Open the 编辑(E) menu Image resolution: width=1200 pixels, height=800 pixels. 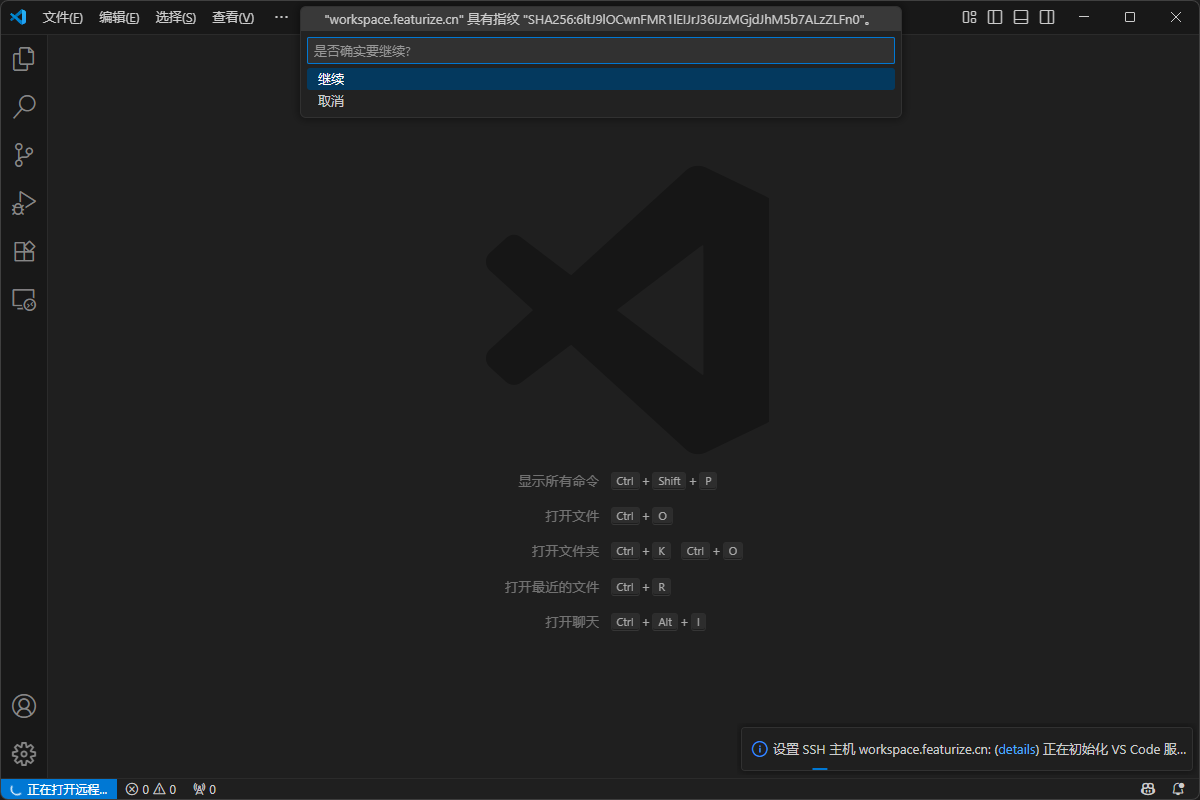point(119,18)
